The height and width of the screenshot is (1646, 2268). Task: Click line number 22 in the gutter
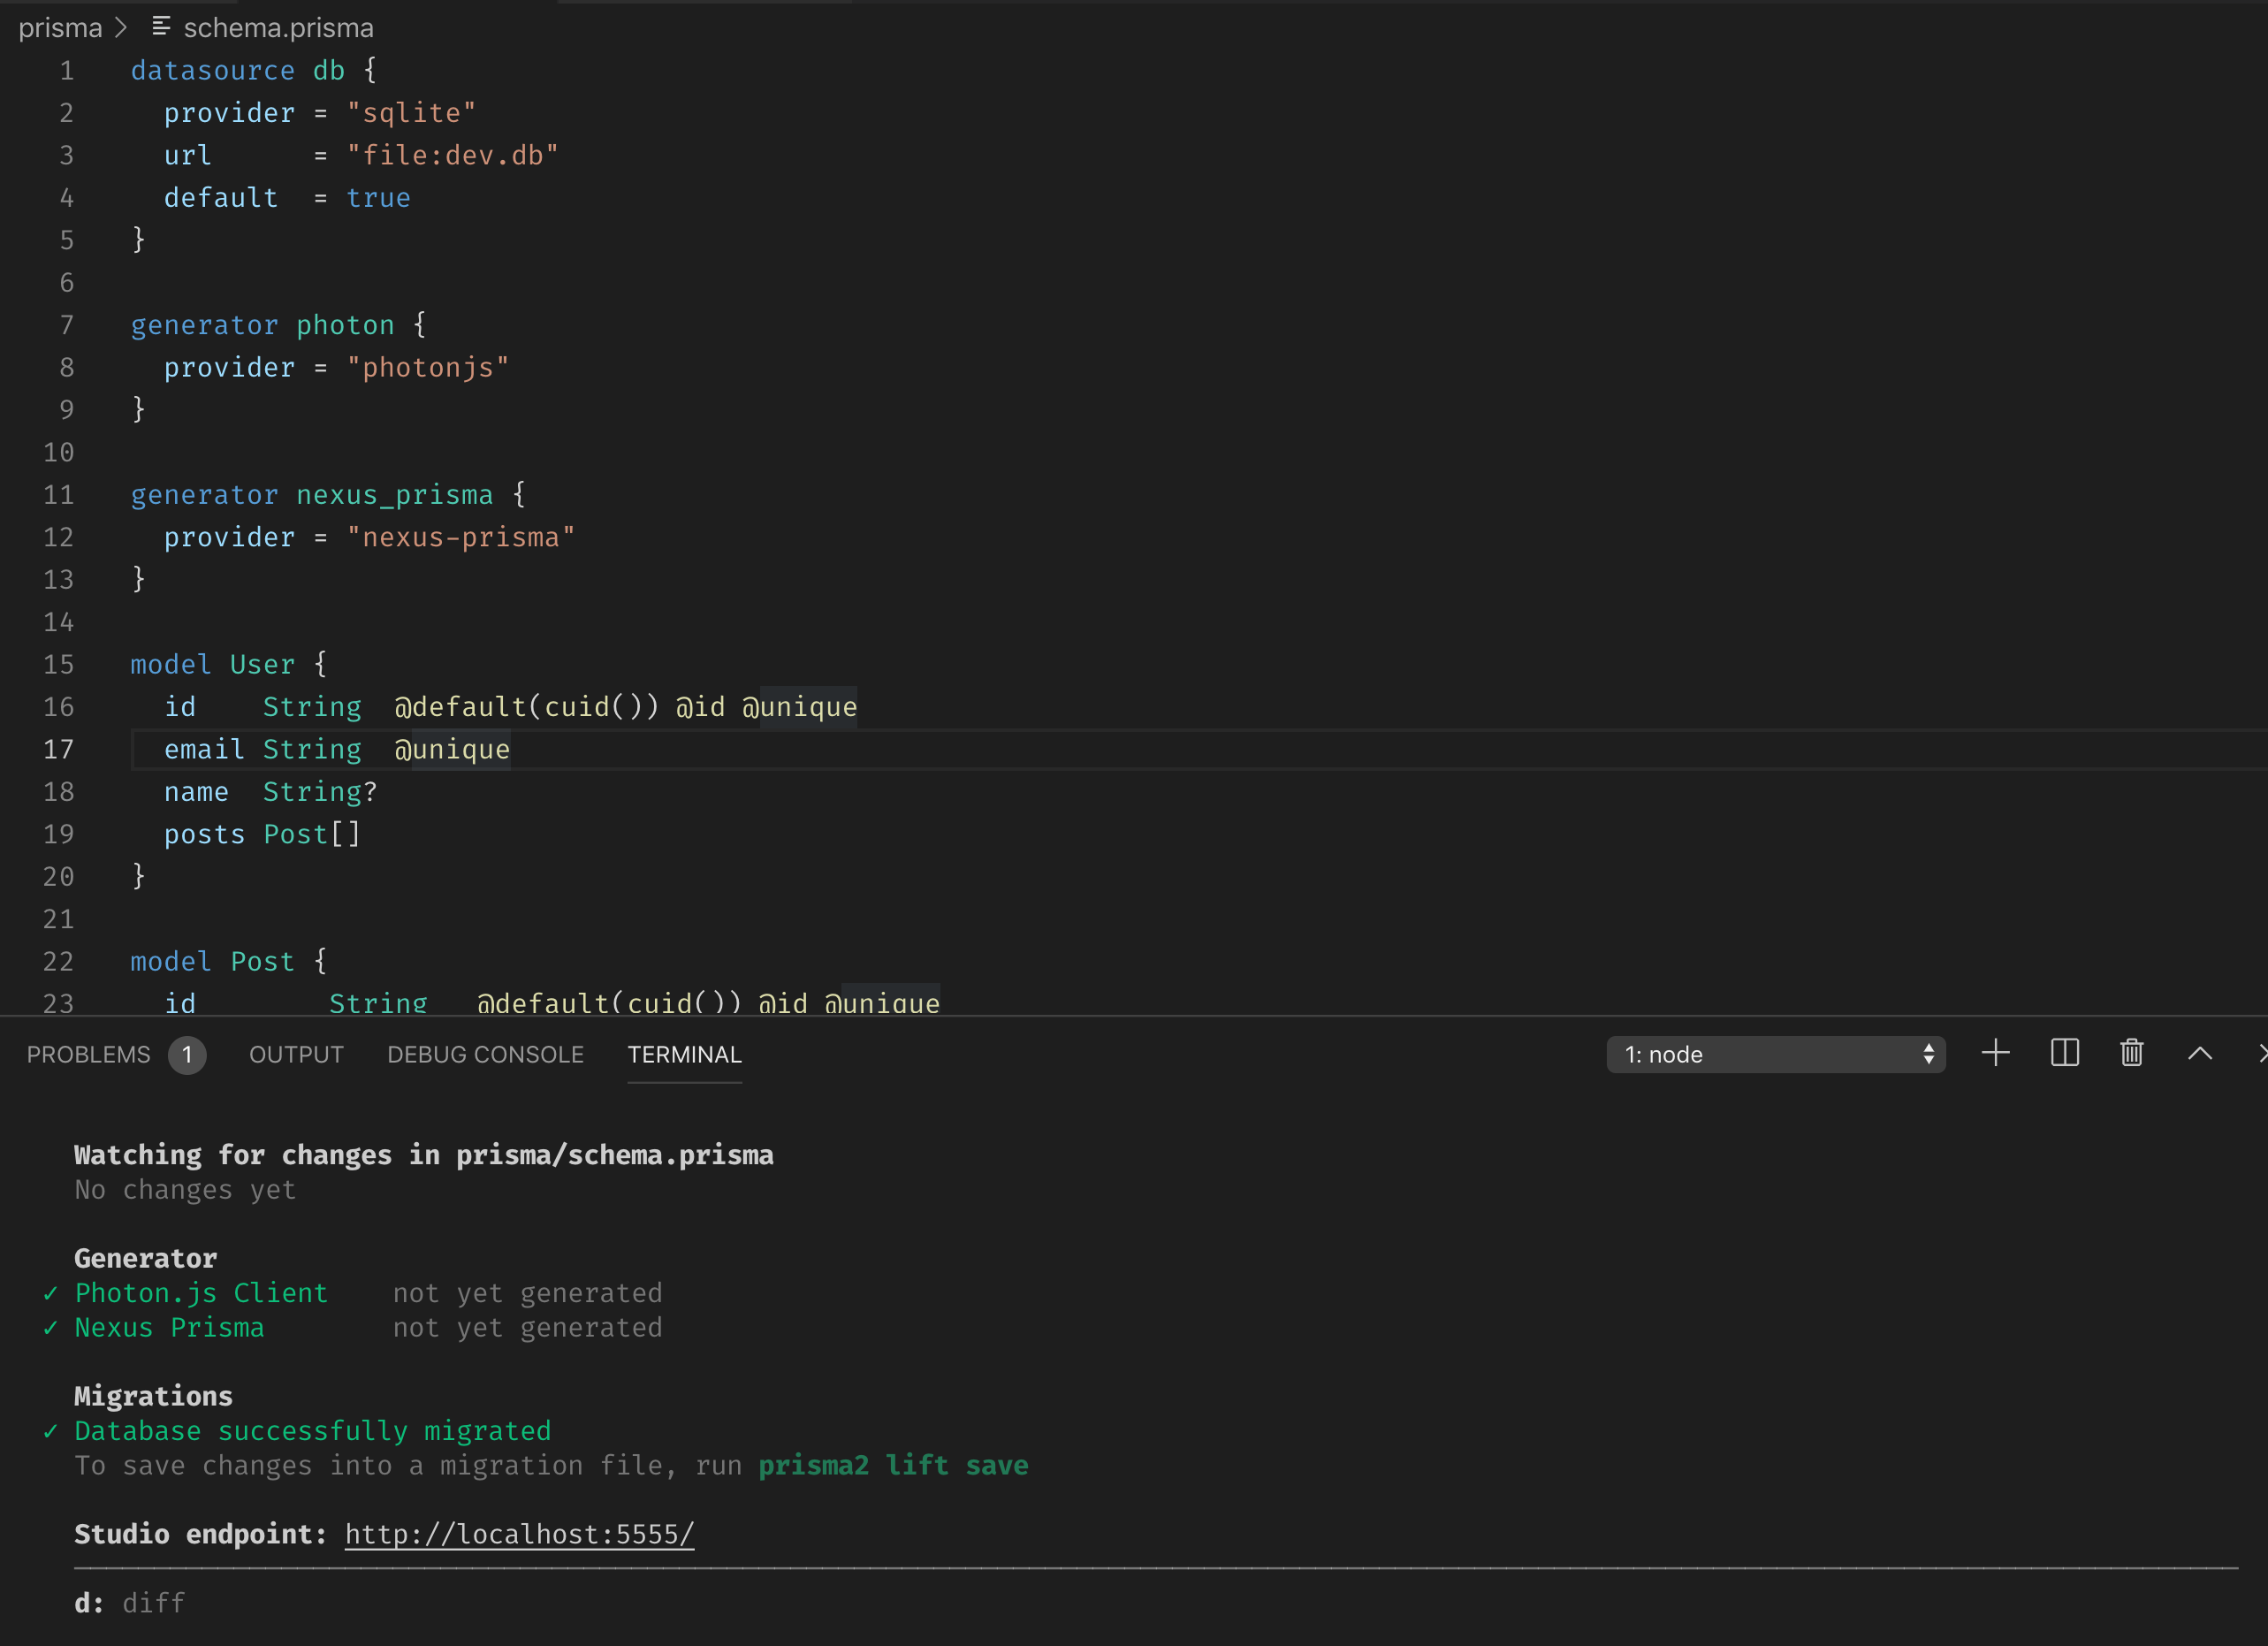(x=58, y=961)
